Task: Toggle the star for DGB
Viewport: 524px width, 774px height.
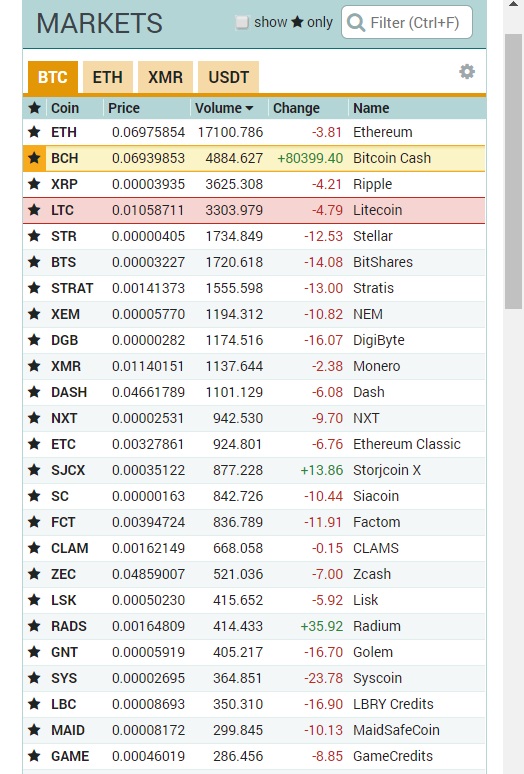Action: pyautogui.click(x=34, y=340)
